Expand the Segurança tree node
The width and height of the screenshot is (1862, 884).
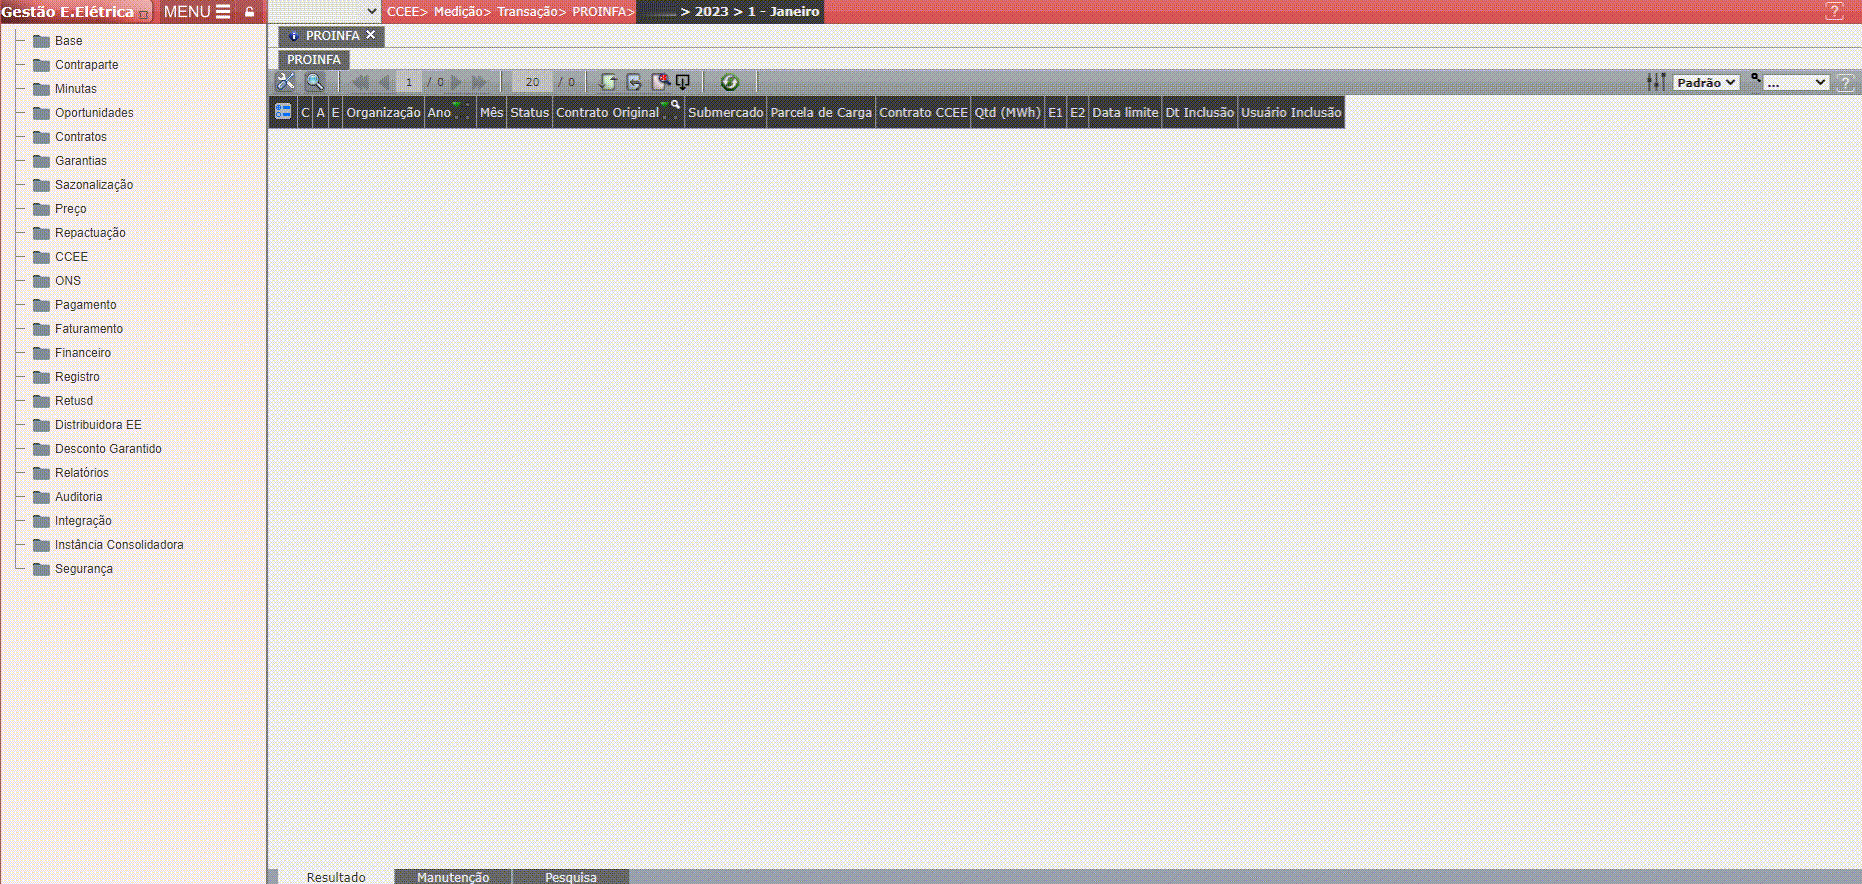83,569
